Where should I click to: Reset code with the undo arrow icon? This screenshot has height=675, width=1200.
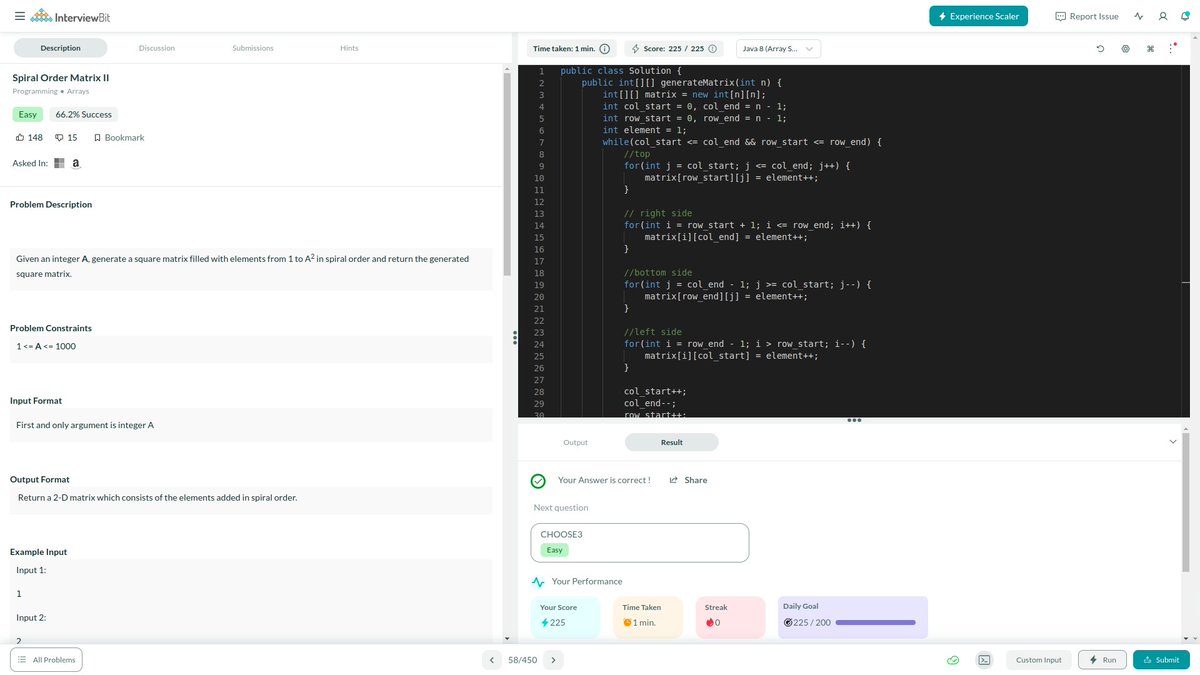[1100, 48]
